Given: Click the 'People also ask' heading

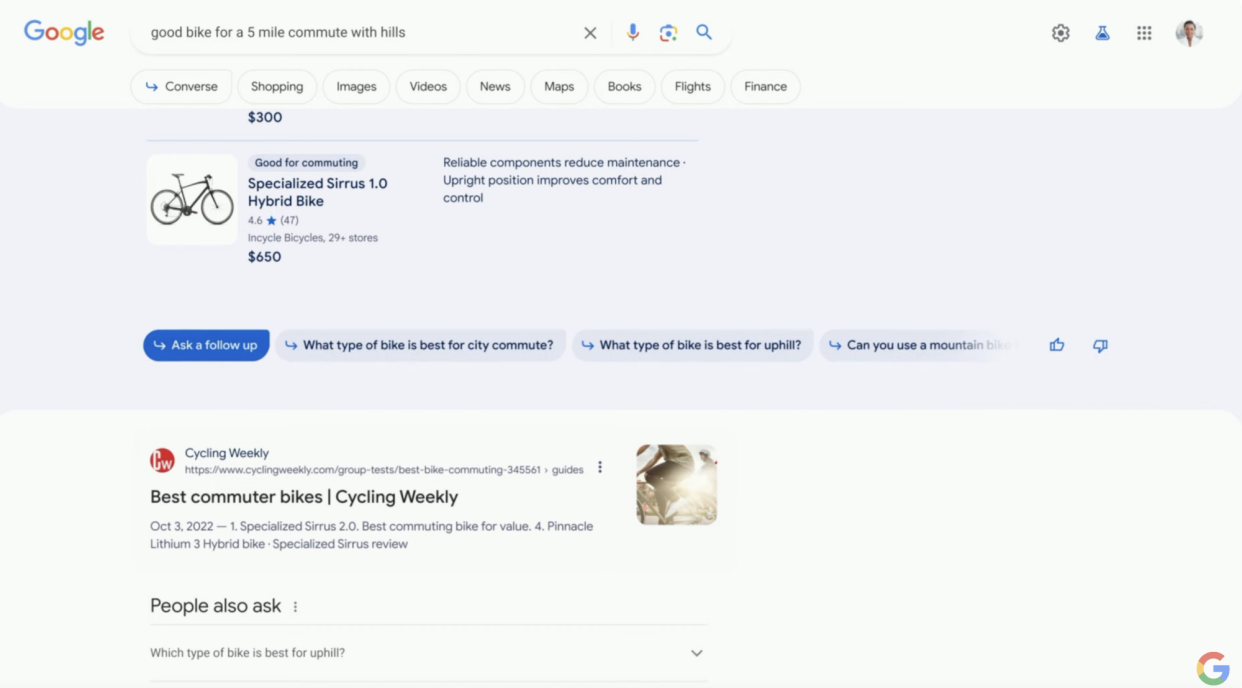Looking at the screenshot, I should [216, 606].
